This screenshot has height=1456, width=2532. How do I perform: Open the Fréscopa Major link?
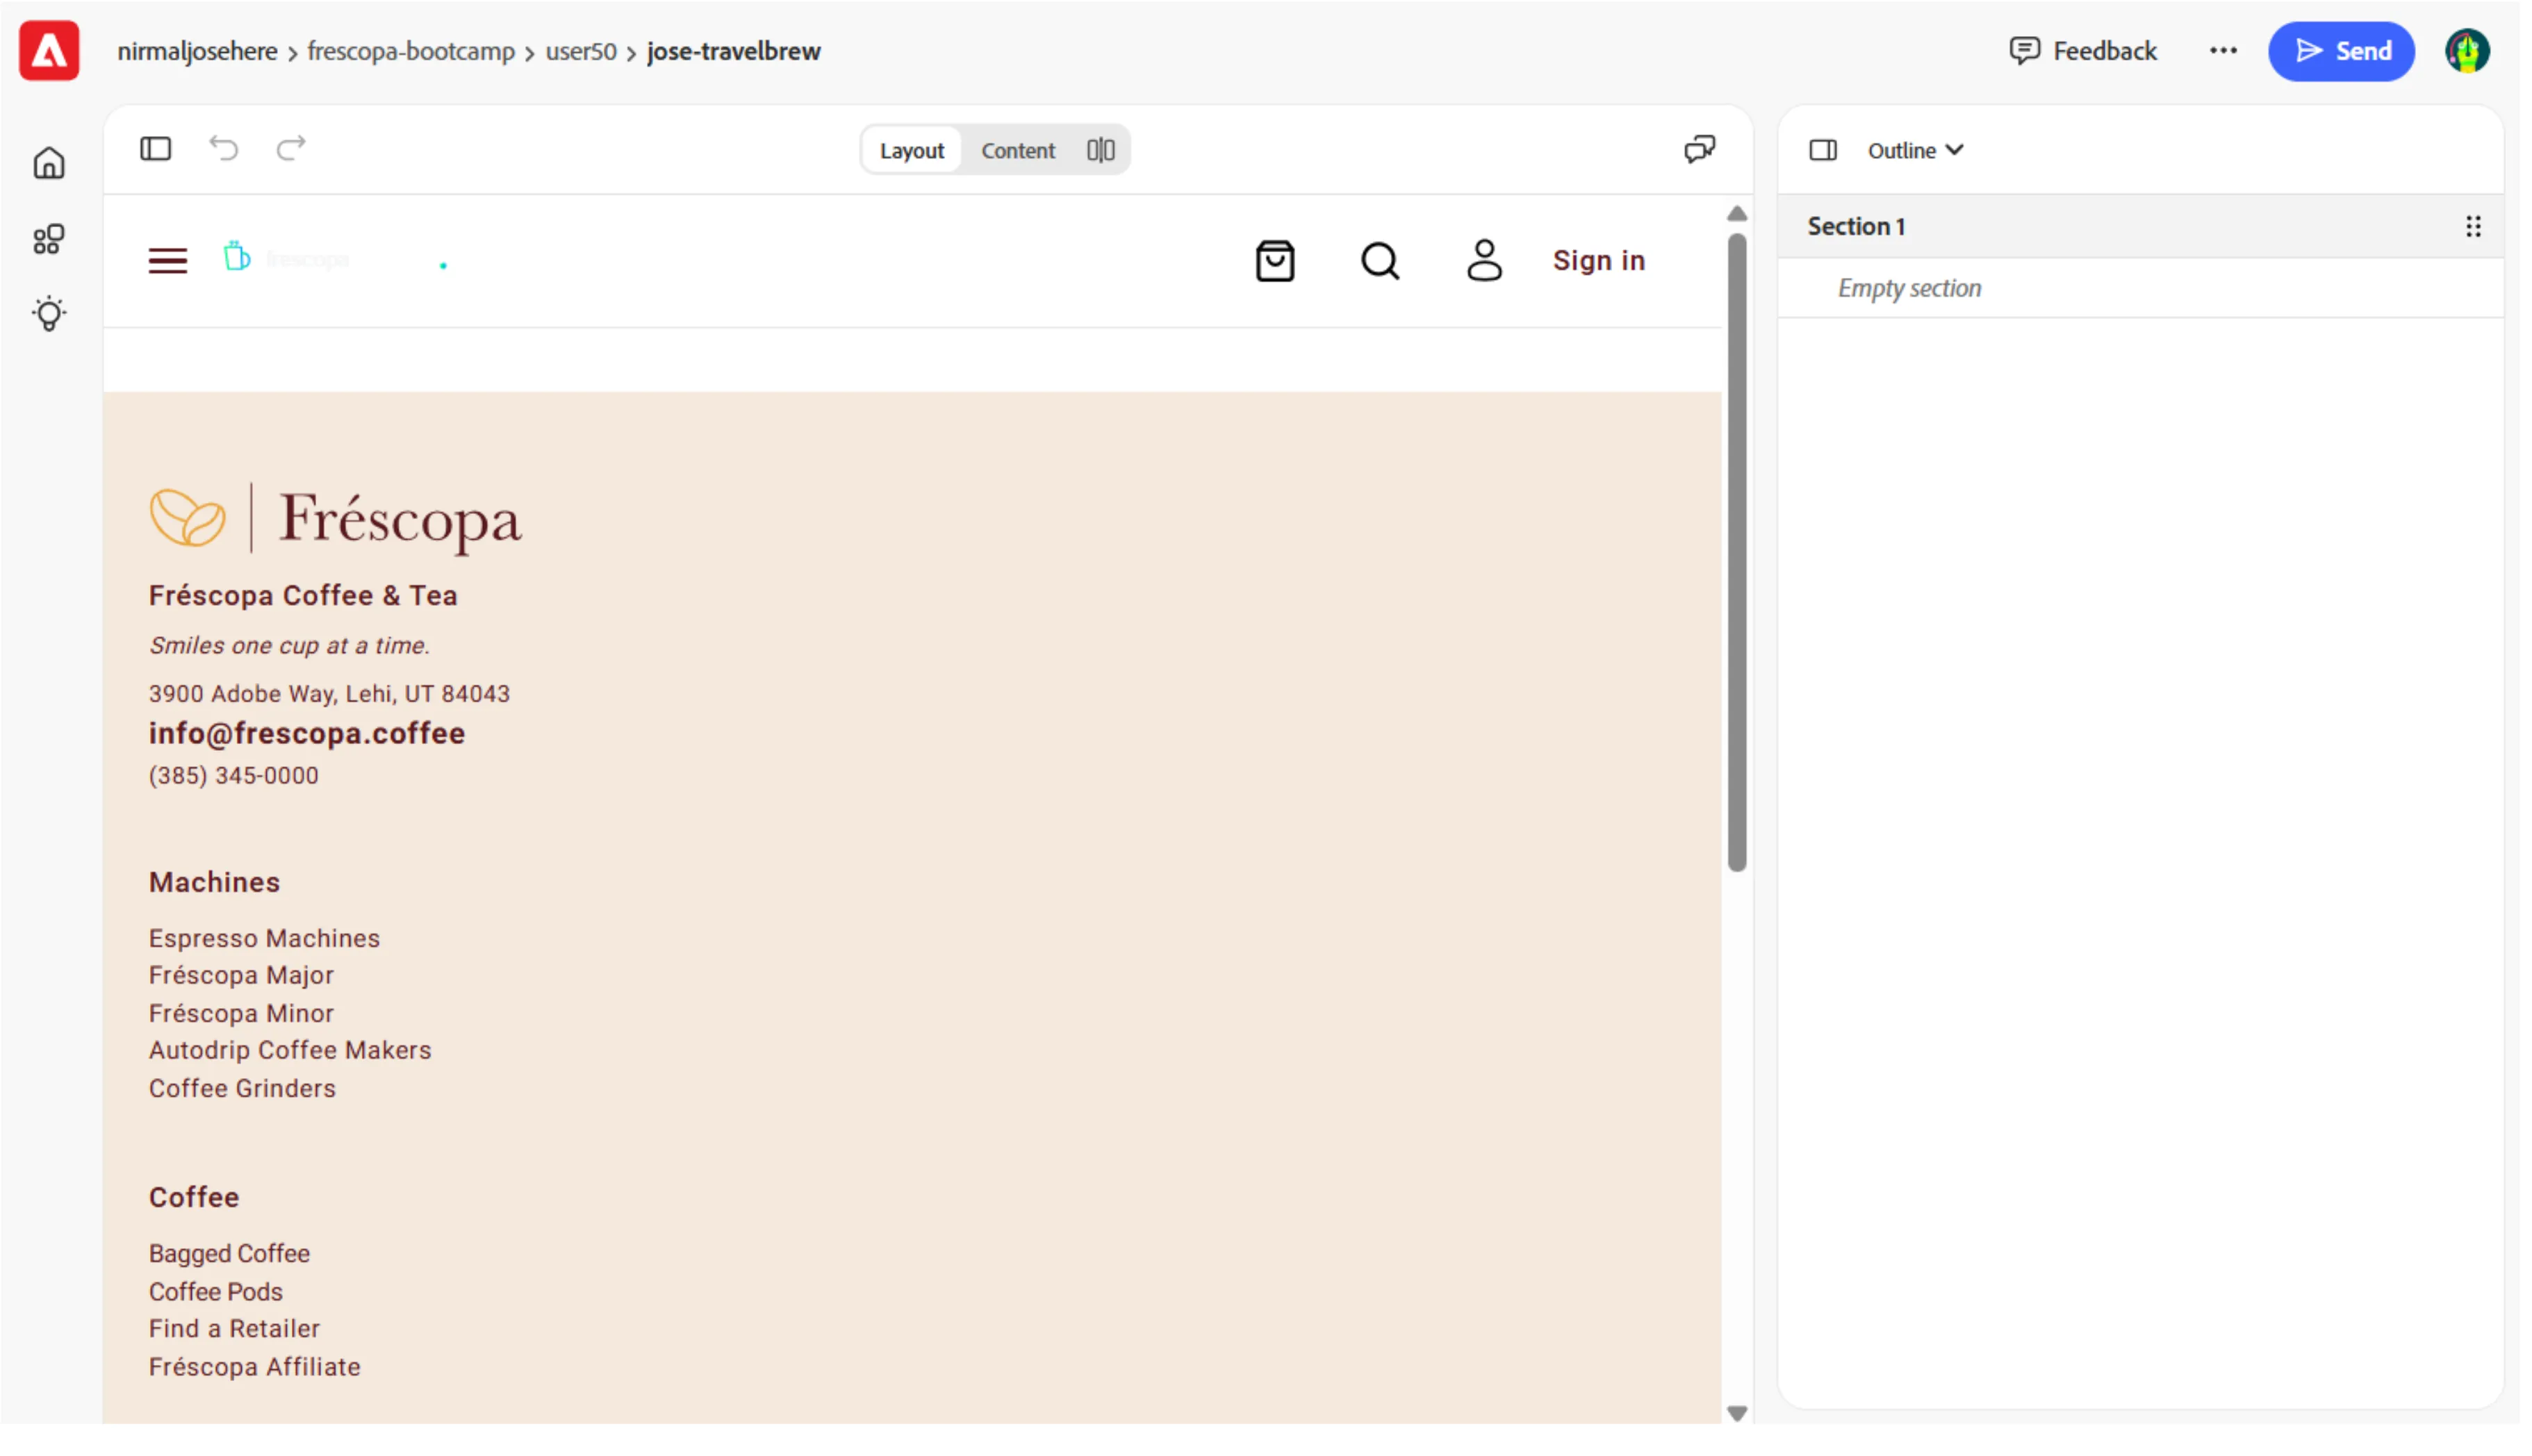point(241,975)
